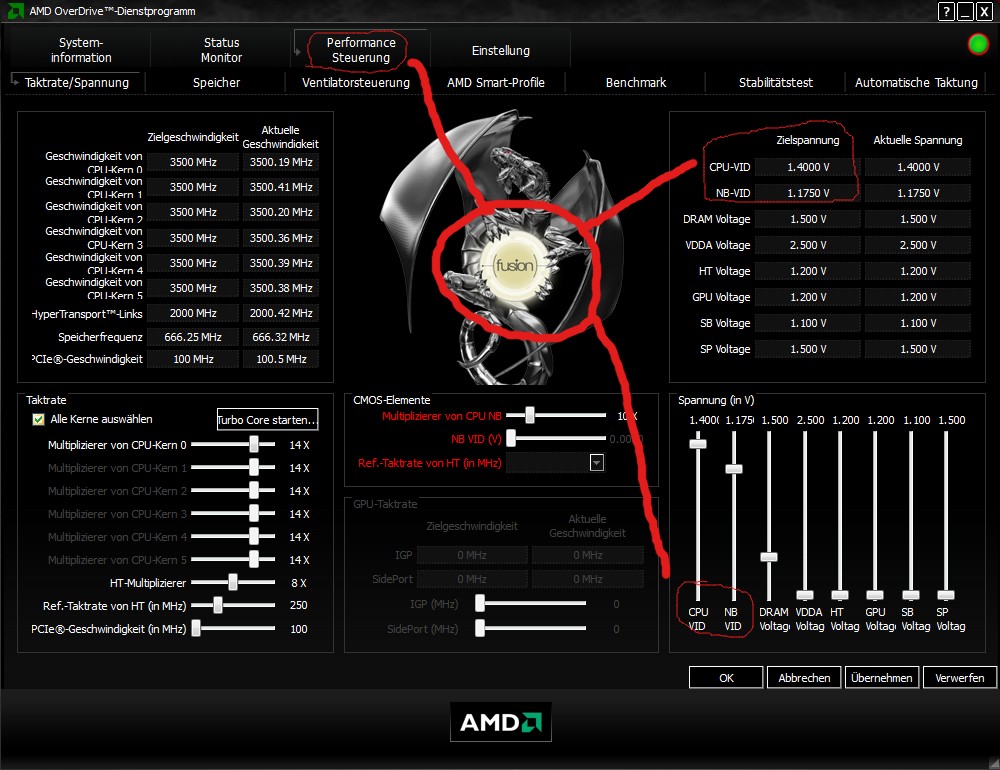Click CPU-VID Zielspannung value 1.4000 V
Image resolution: width=1000 pixels, height=770 pixels.
click(808, 167)
